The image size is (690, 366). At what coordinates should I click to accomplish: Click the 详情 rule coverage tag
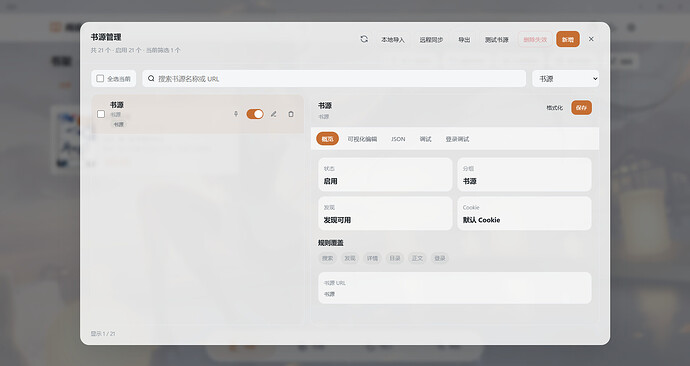[x=372, y=258]
